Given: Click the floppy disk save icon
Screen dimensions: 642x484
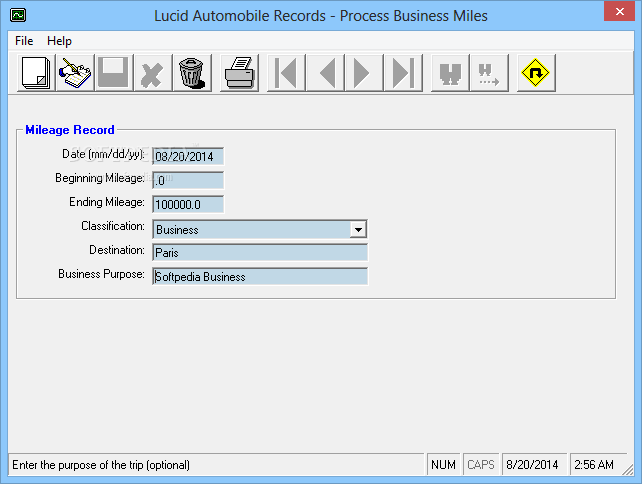Looking at the screenshot, I should (x=113, y=73).
